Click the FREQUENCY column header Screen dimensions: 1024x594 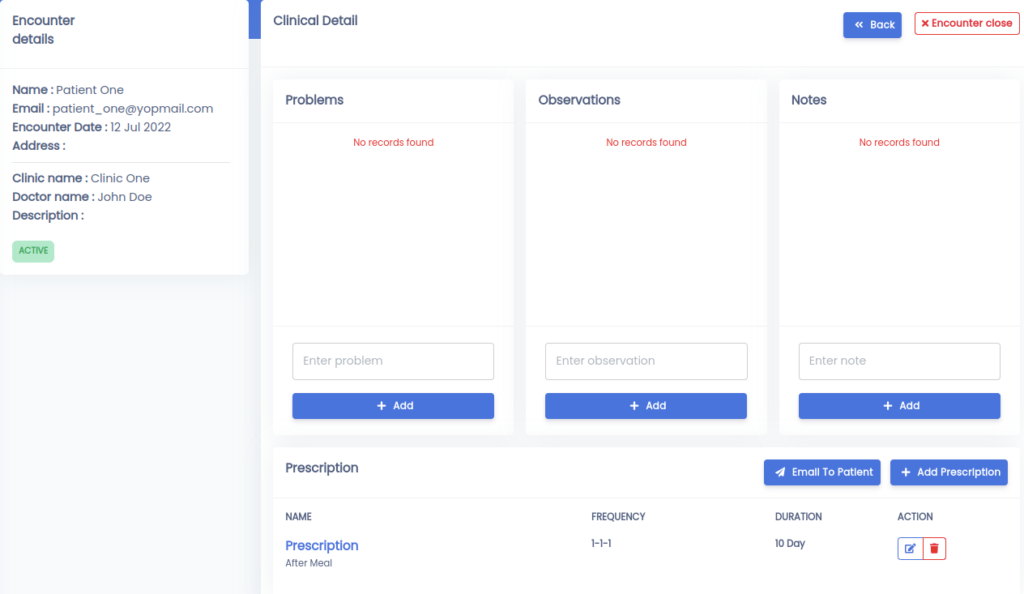point(618,516)
